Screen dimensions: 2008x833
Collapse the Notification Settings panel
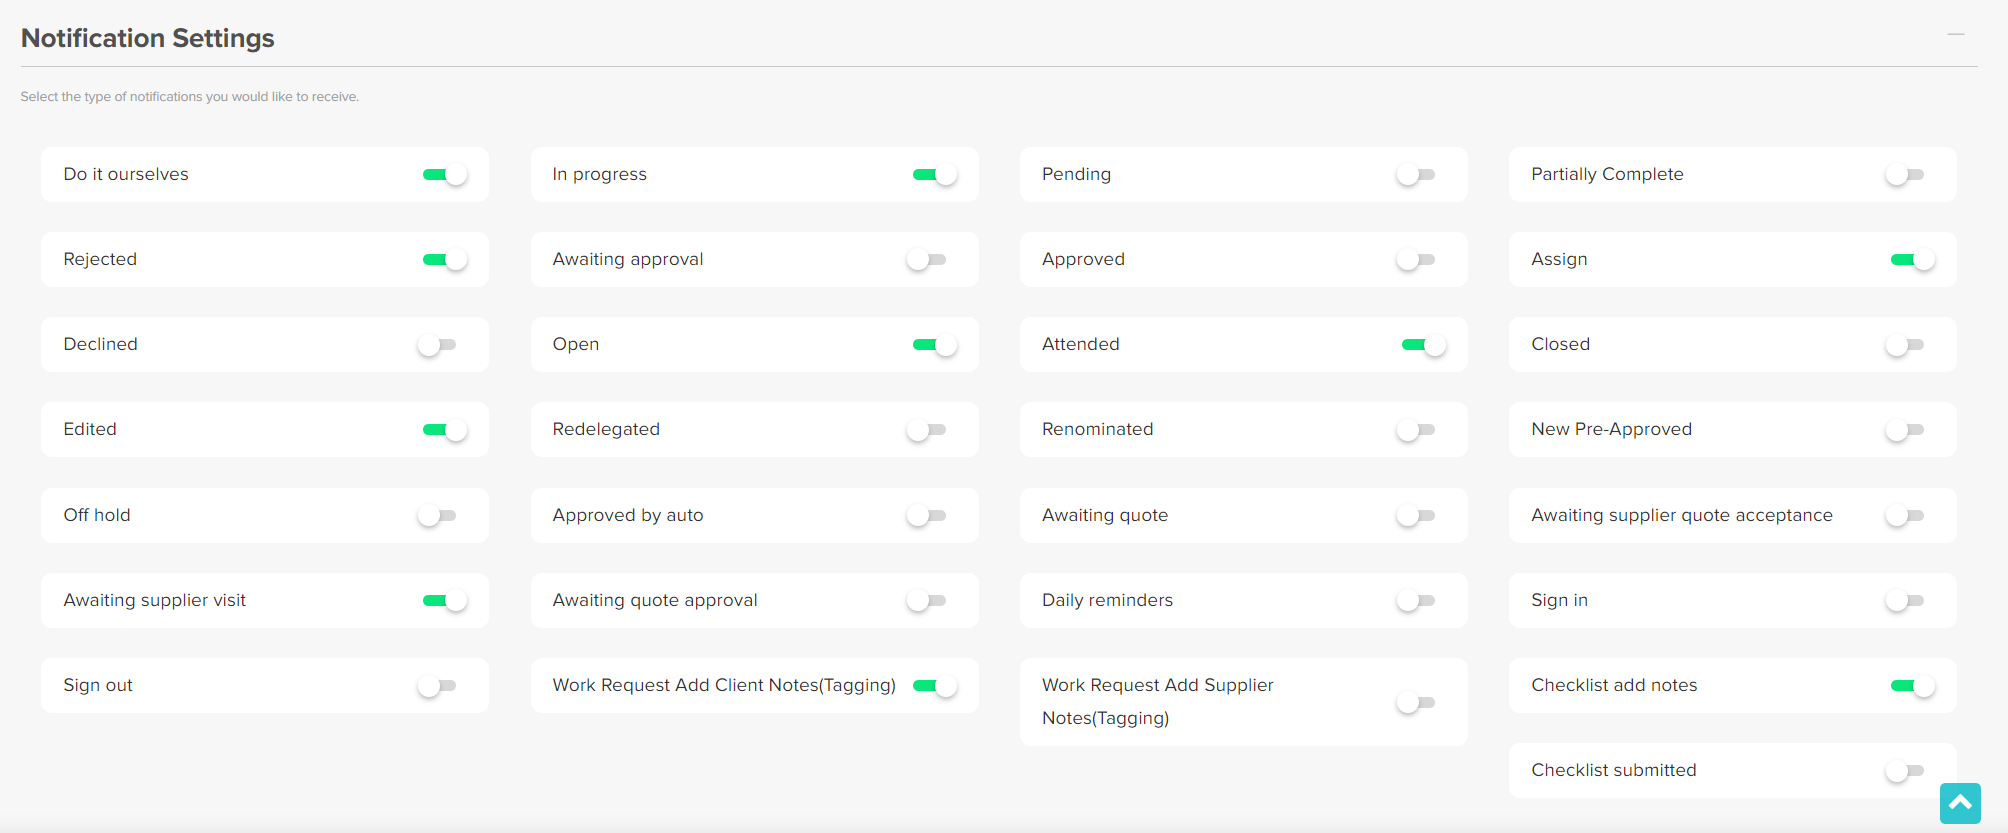click(1955, 35)
